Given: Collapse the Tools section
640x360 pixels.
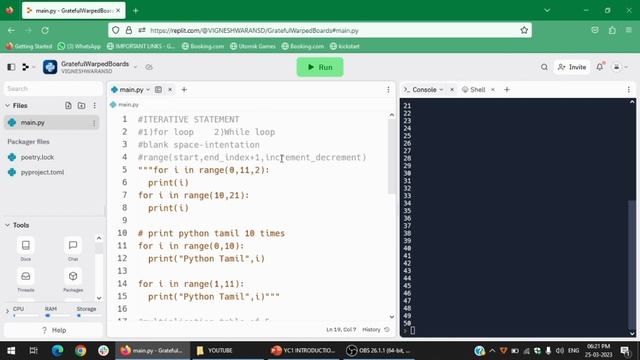Looking at the screenshot, I should click(x=7, y=225).
